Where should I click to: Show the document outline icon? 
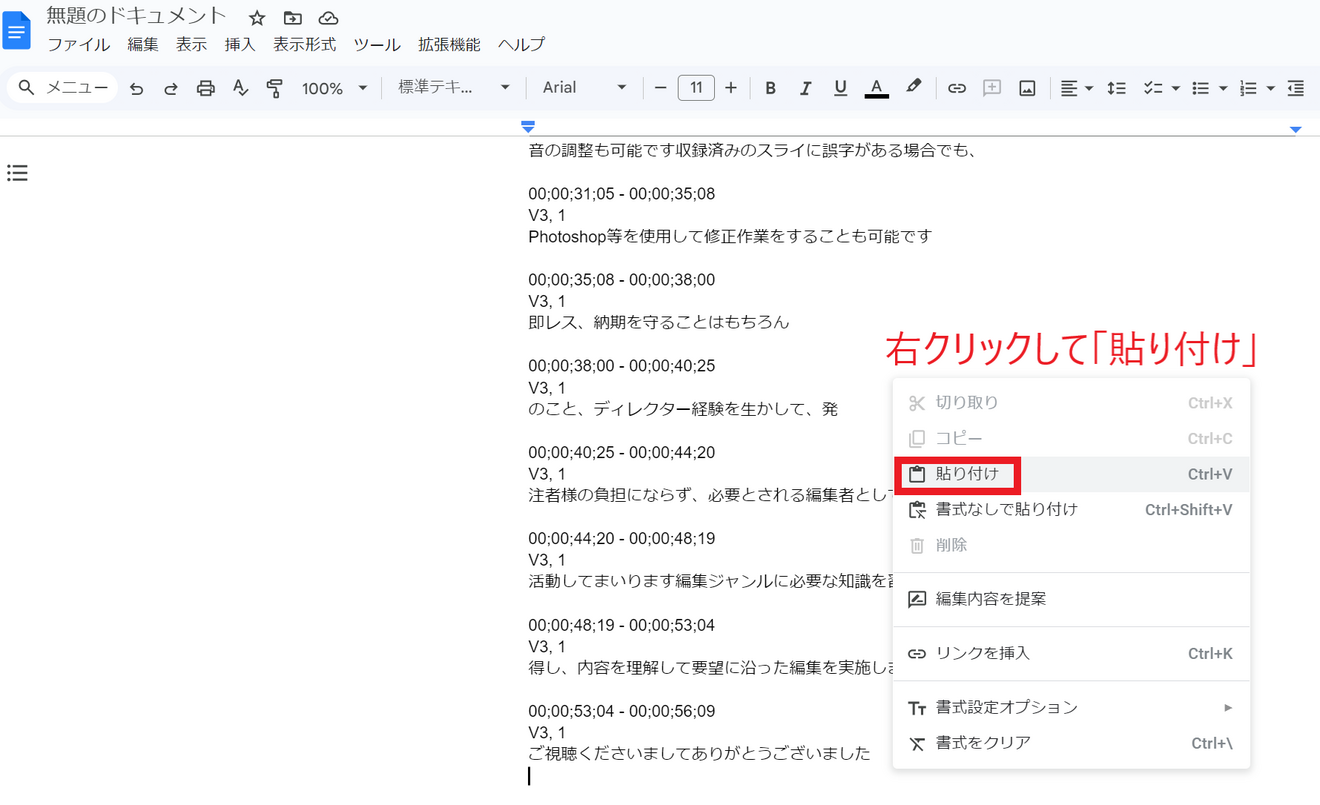coord(17,173)
